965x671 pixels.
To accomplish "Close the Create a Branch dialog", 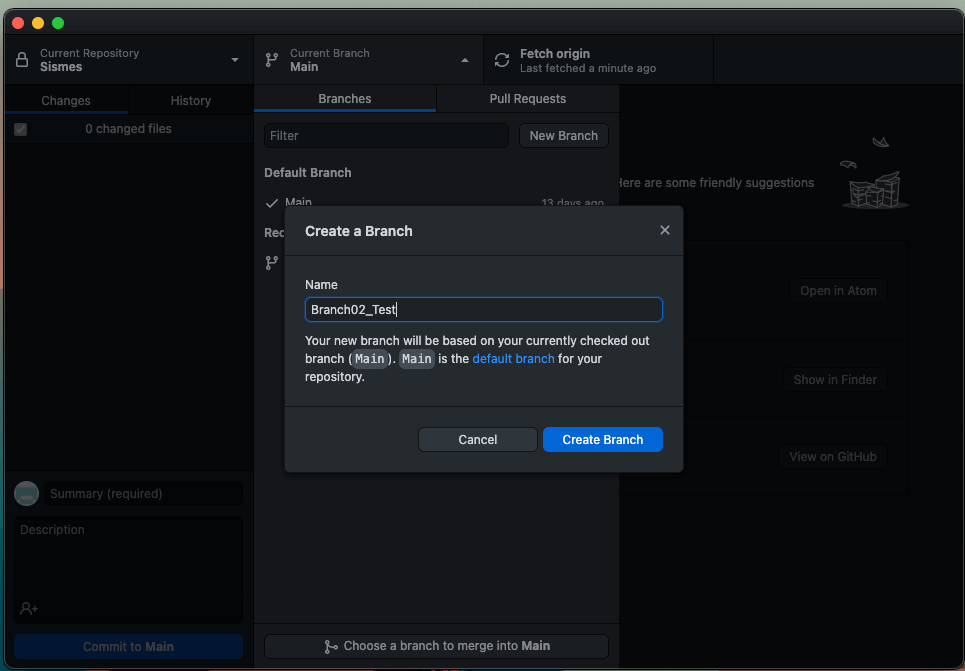I will [x=665, y=230].
